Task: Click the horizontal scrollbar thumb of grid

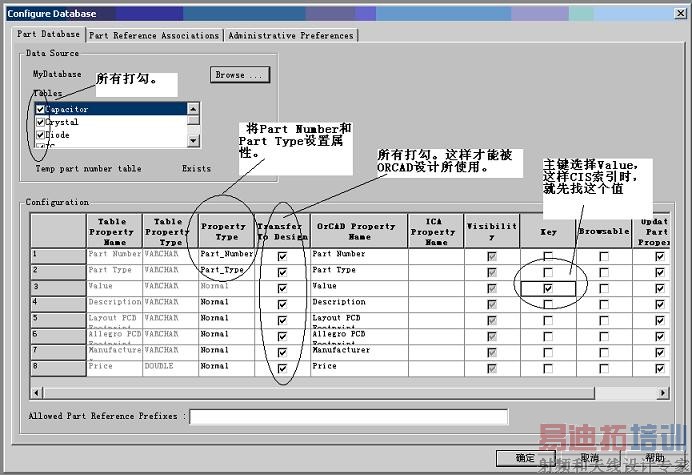Action: [319, 392]
